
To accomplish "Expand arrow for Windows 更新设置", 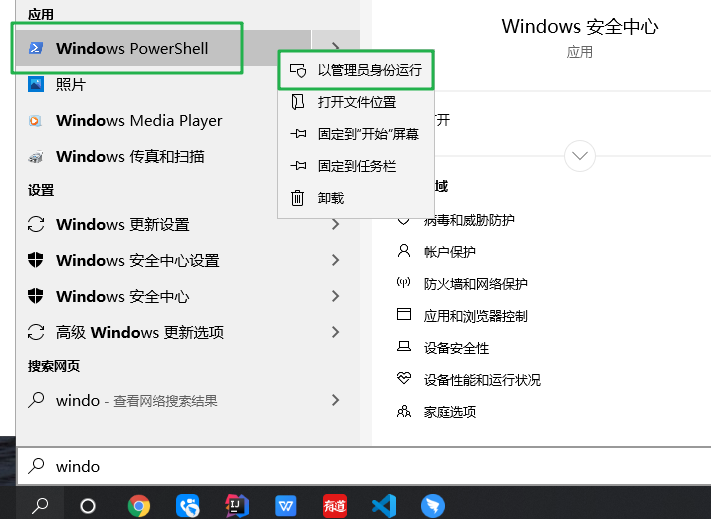I will click(336, 224).
